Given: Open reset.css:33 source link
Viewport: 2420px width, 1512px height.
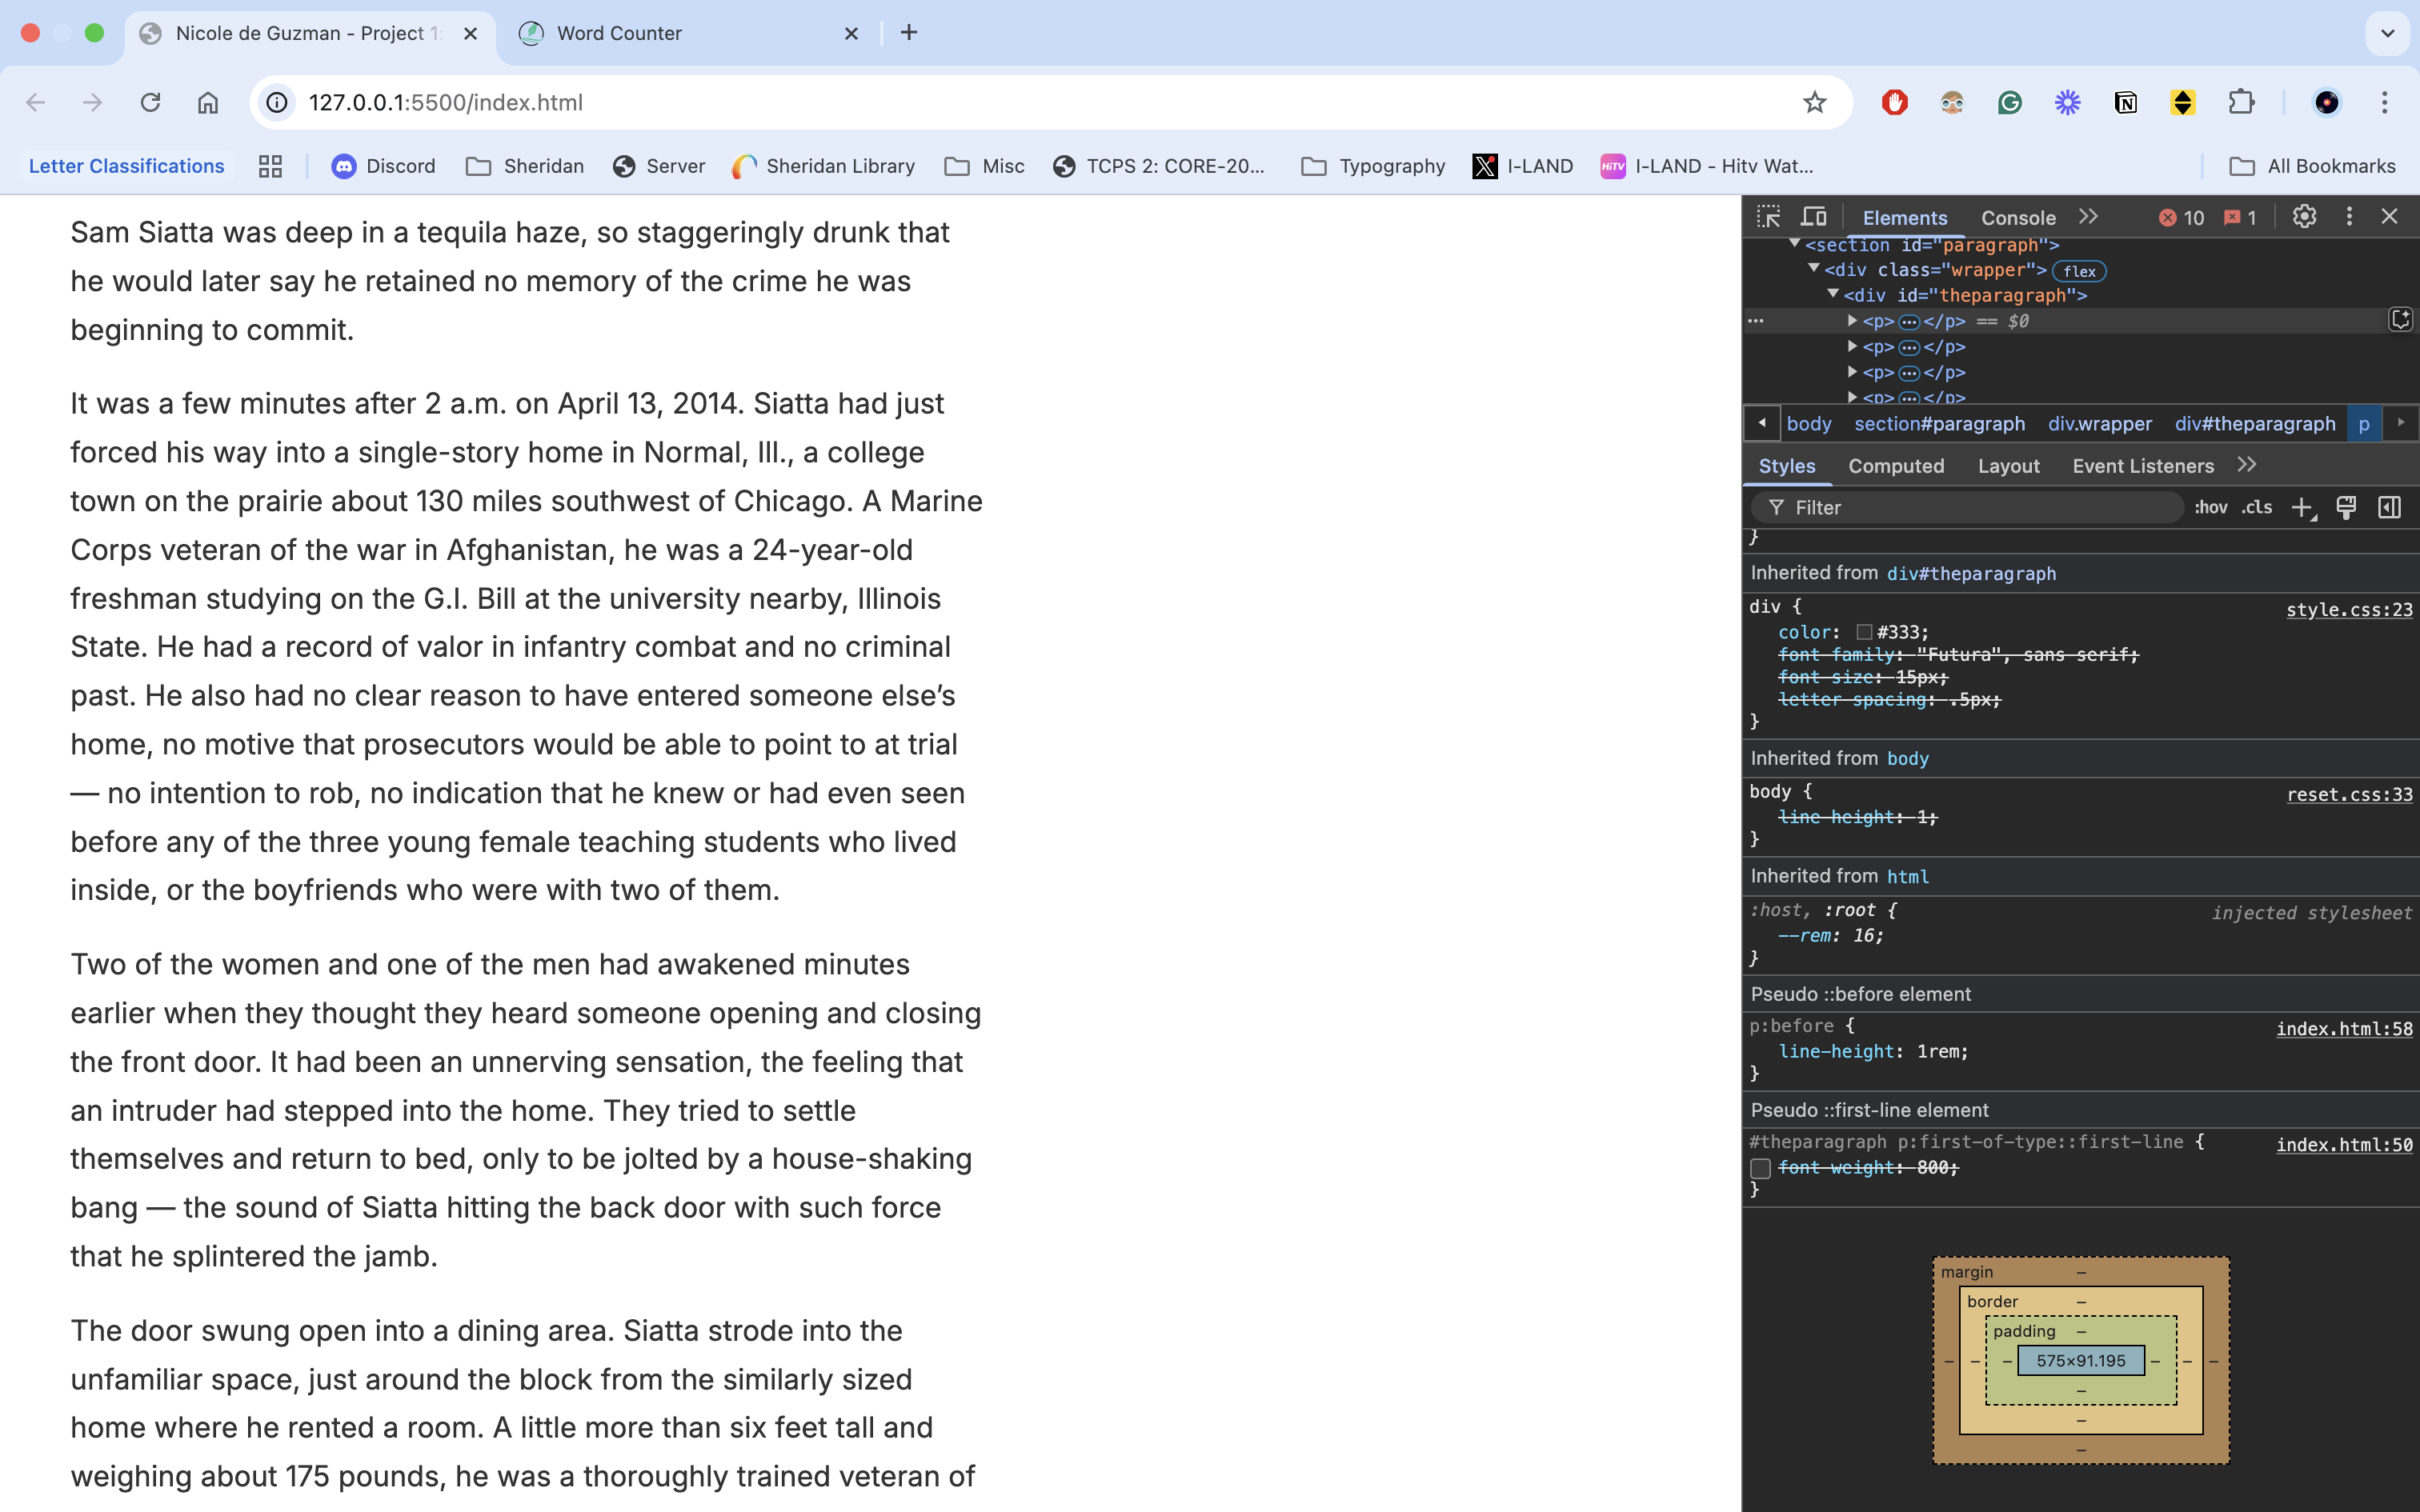Looking at the screenshot, I should tap(2350, 794).
